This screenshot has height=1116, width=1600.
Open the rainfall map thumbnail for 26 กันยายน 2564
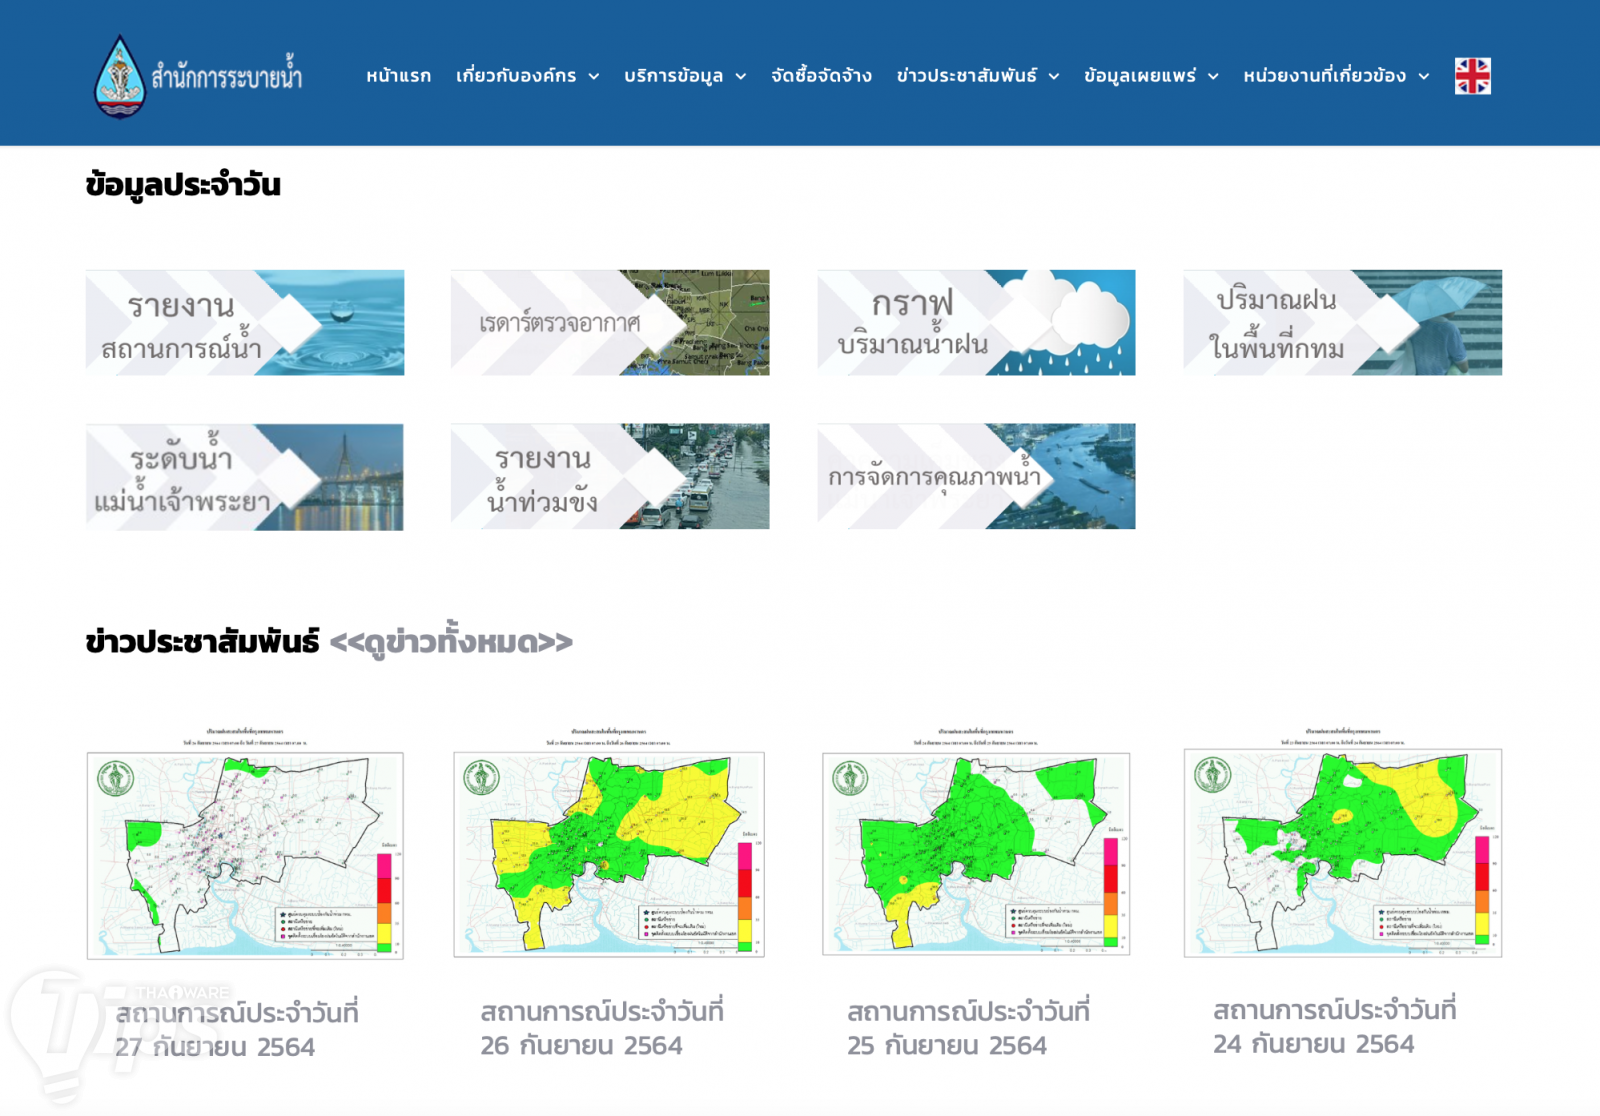(x=609, y=843)
